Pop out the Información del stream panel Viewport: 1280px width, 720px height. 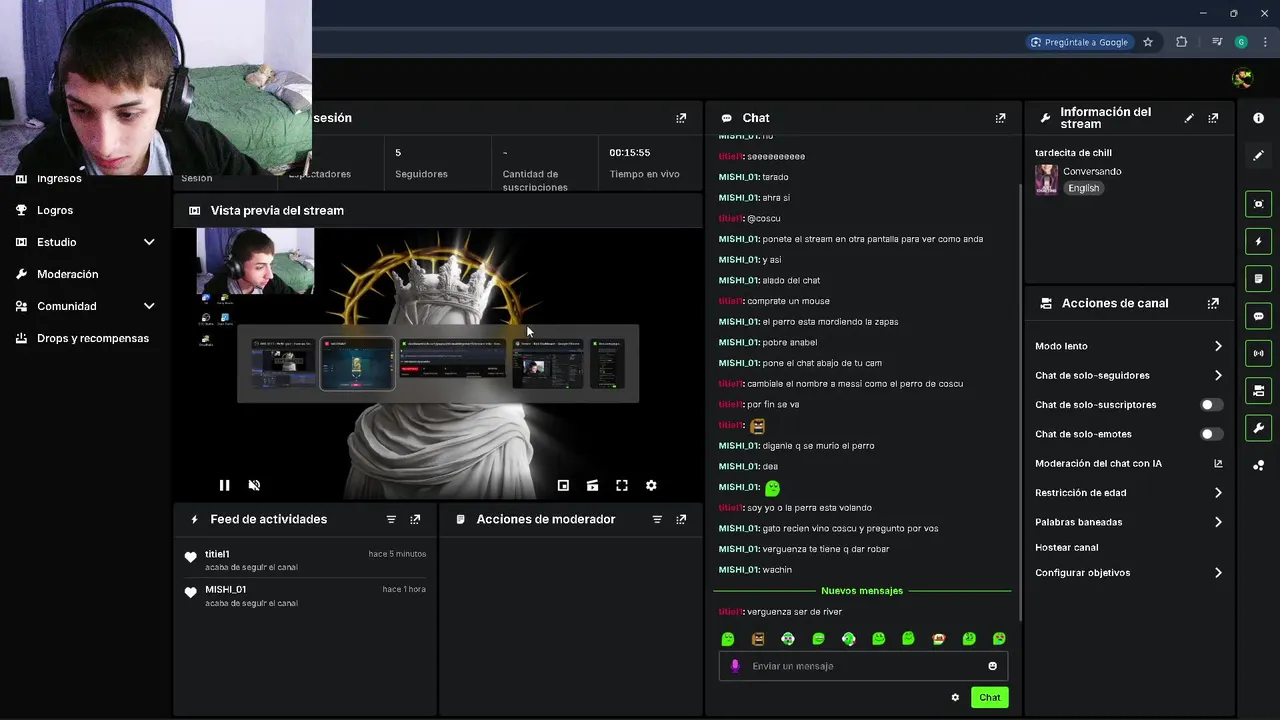click(x=1213, y=118)
